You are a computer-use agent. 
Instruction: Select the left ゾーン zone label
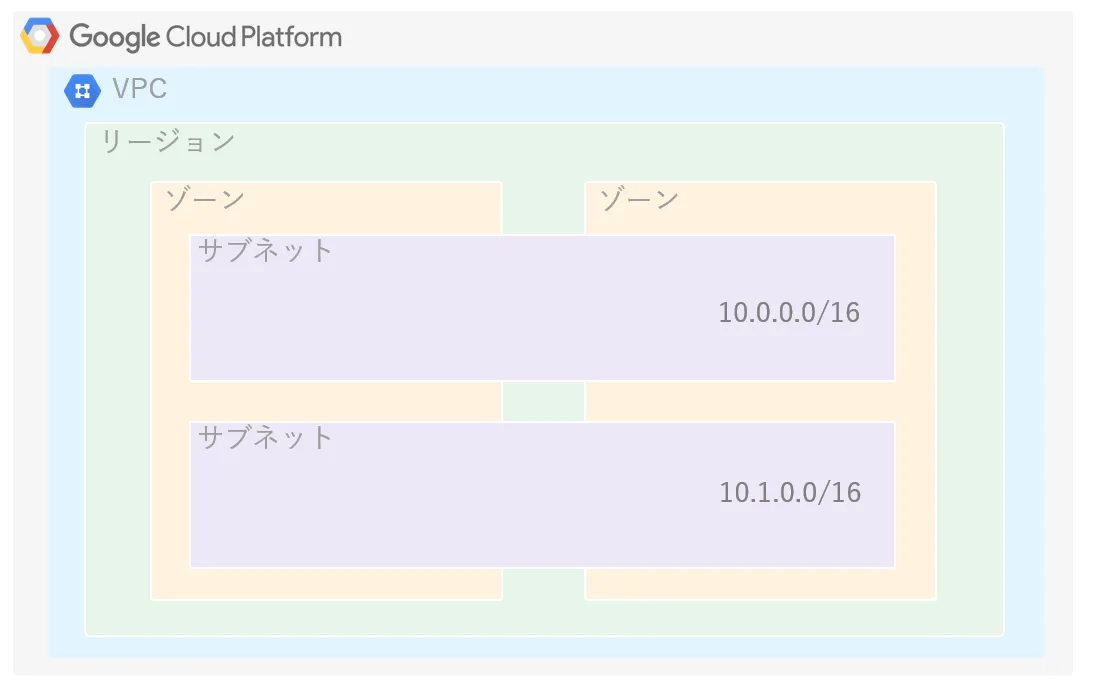tap(205, 199)
